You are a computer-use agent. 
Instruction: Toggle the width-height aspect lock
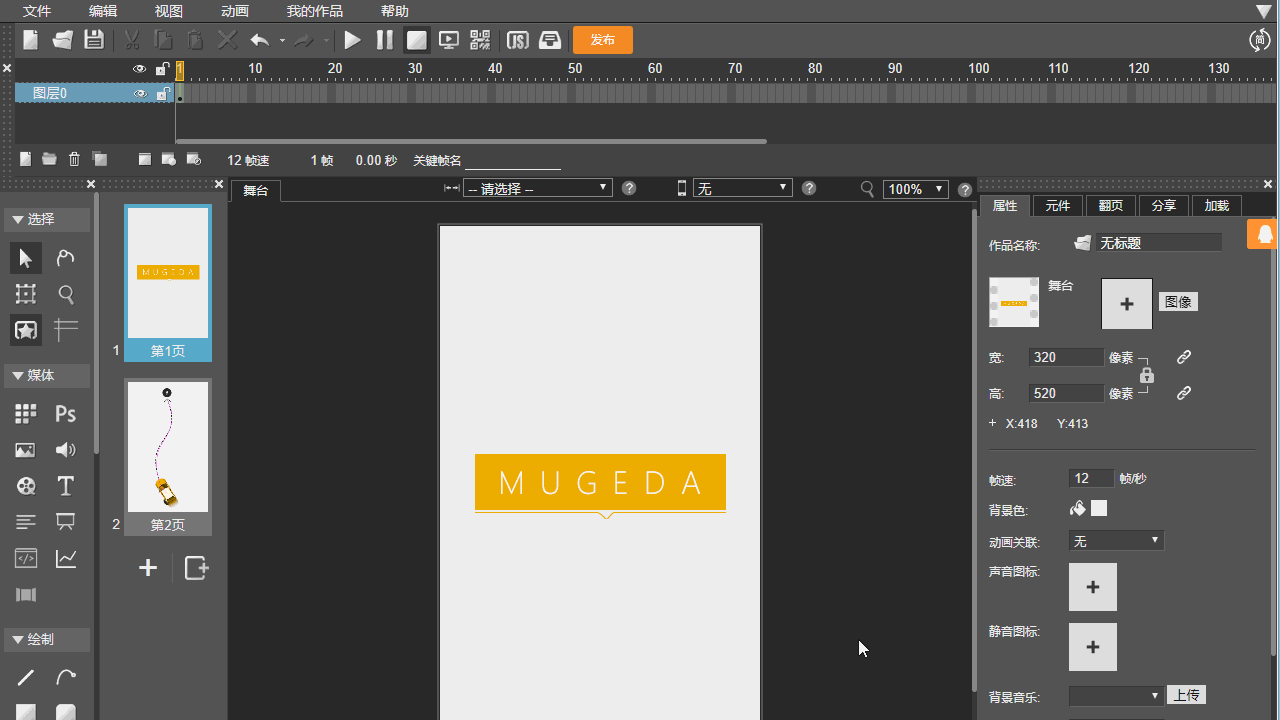[x=1147, y=375]
